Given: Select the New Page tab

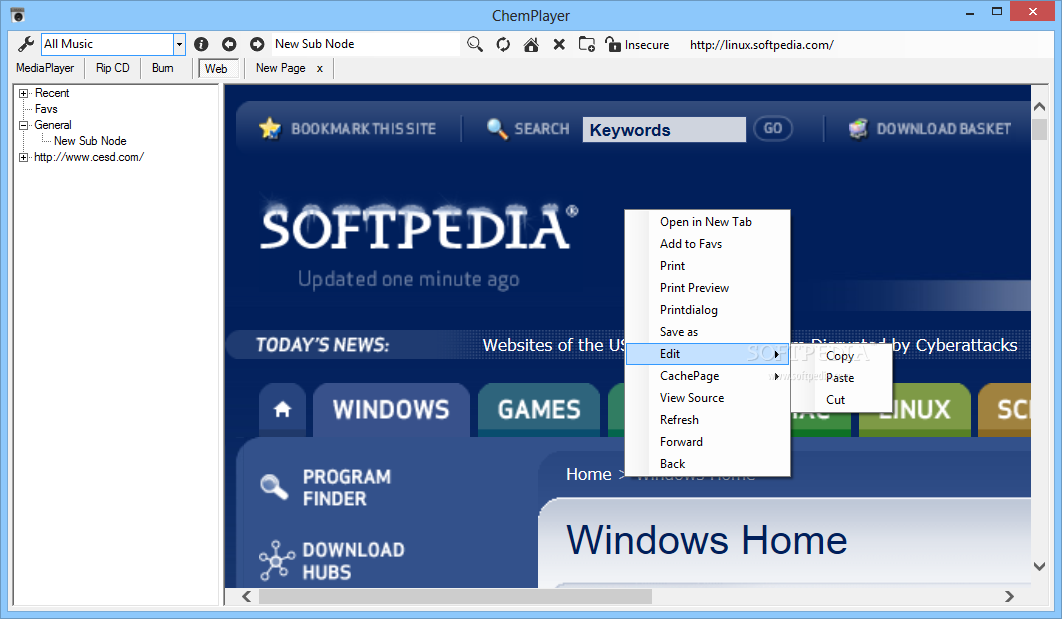Looking at the screenshot, I should click(280, 68).
